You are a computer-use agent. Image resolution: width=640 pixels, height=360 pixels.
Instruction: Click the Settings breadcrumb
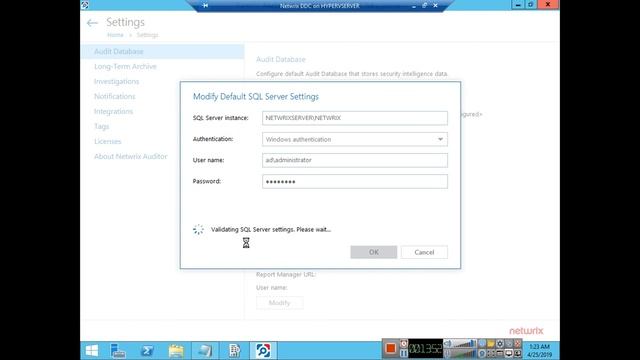click(x=147, y=35)
